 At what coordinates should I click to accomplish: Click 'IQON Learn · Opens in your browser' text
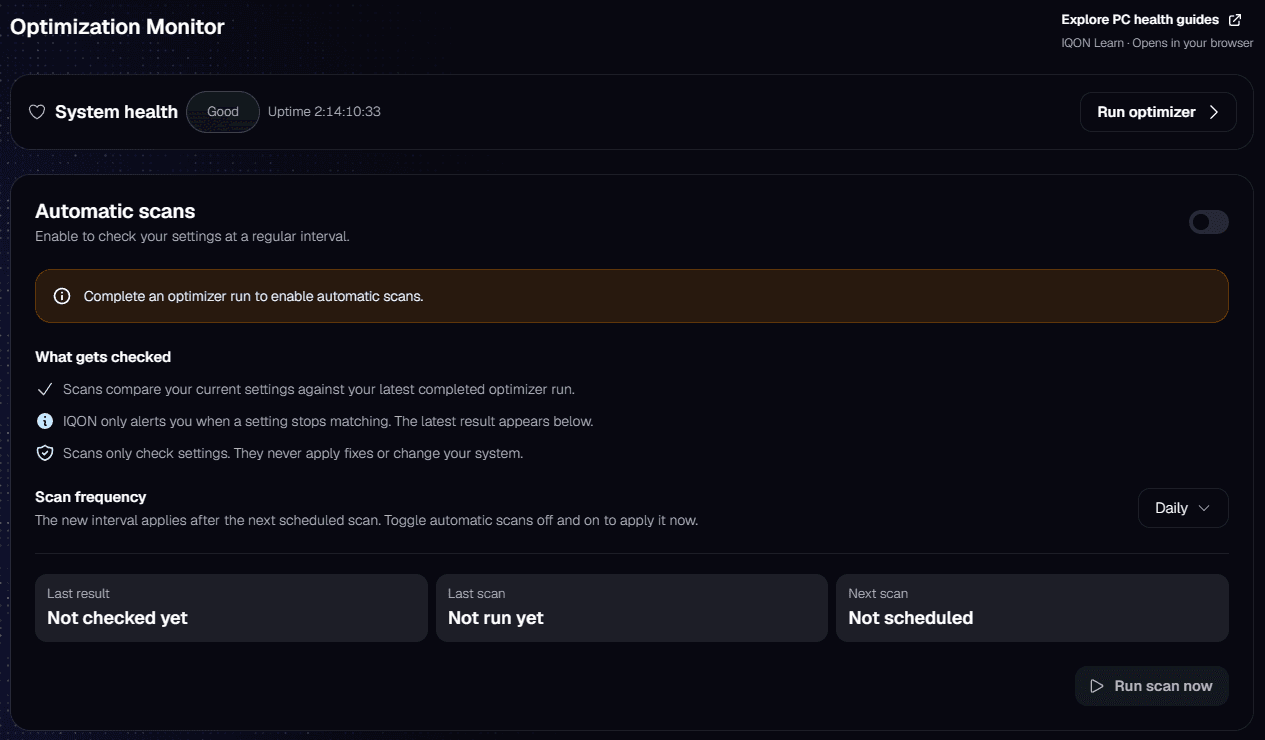[x=1157, y=44]
